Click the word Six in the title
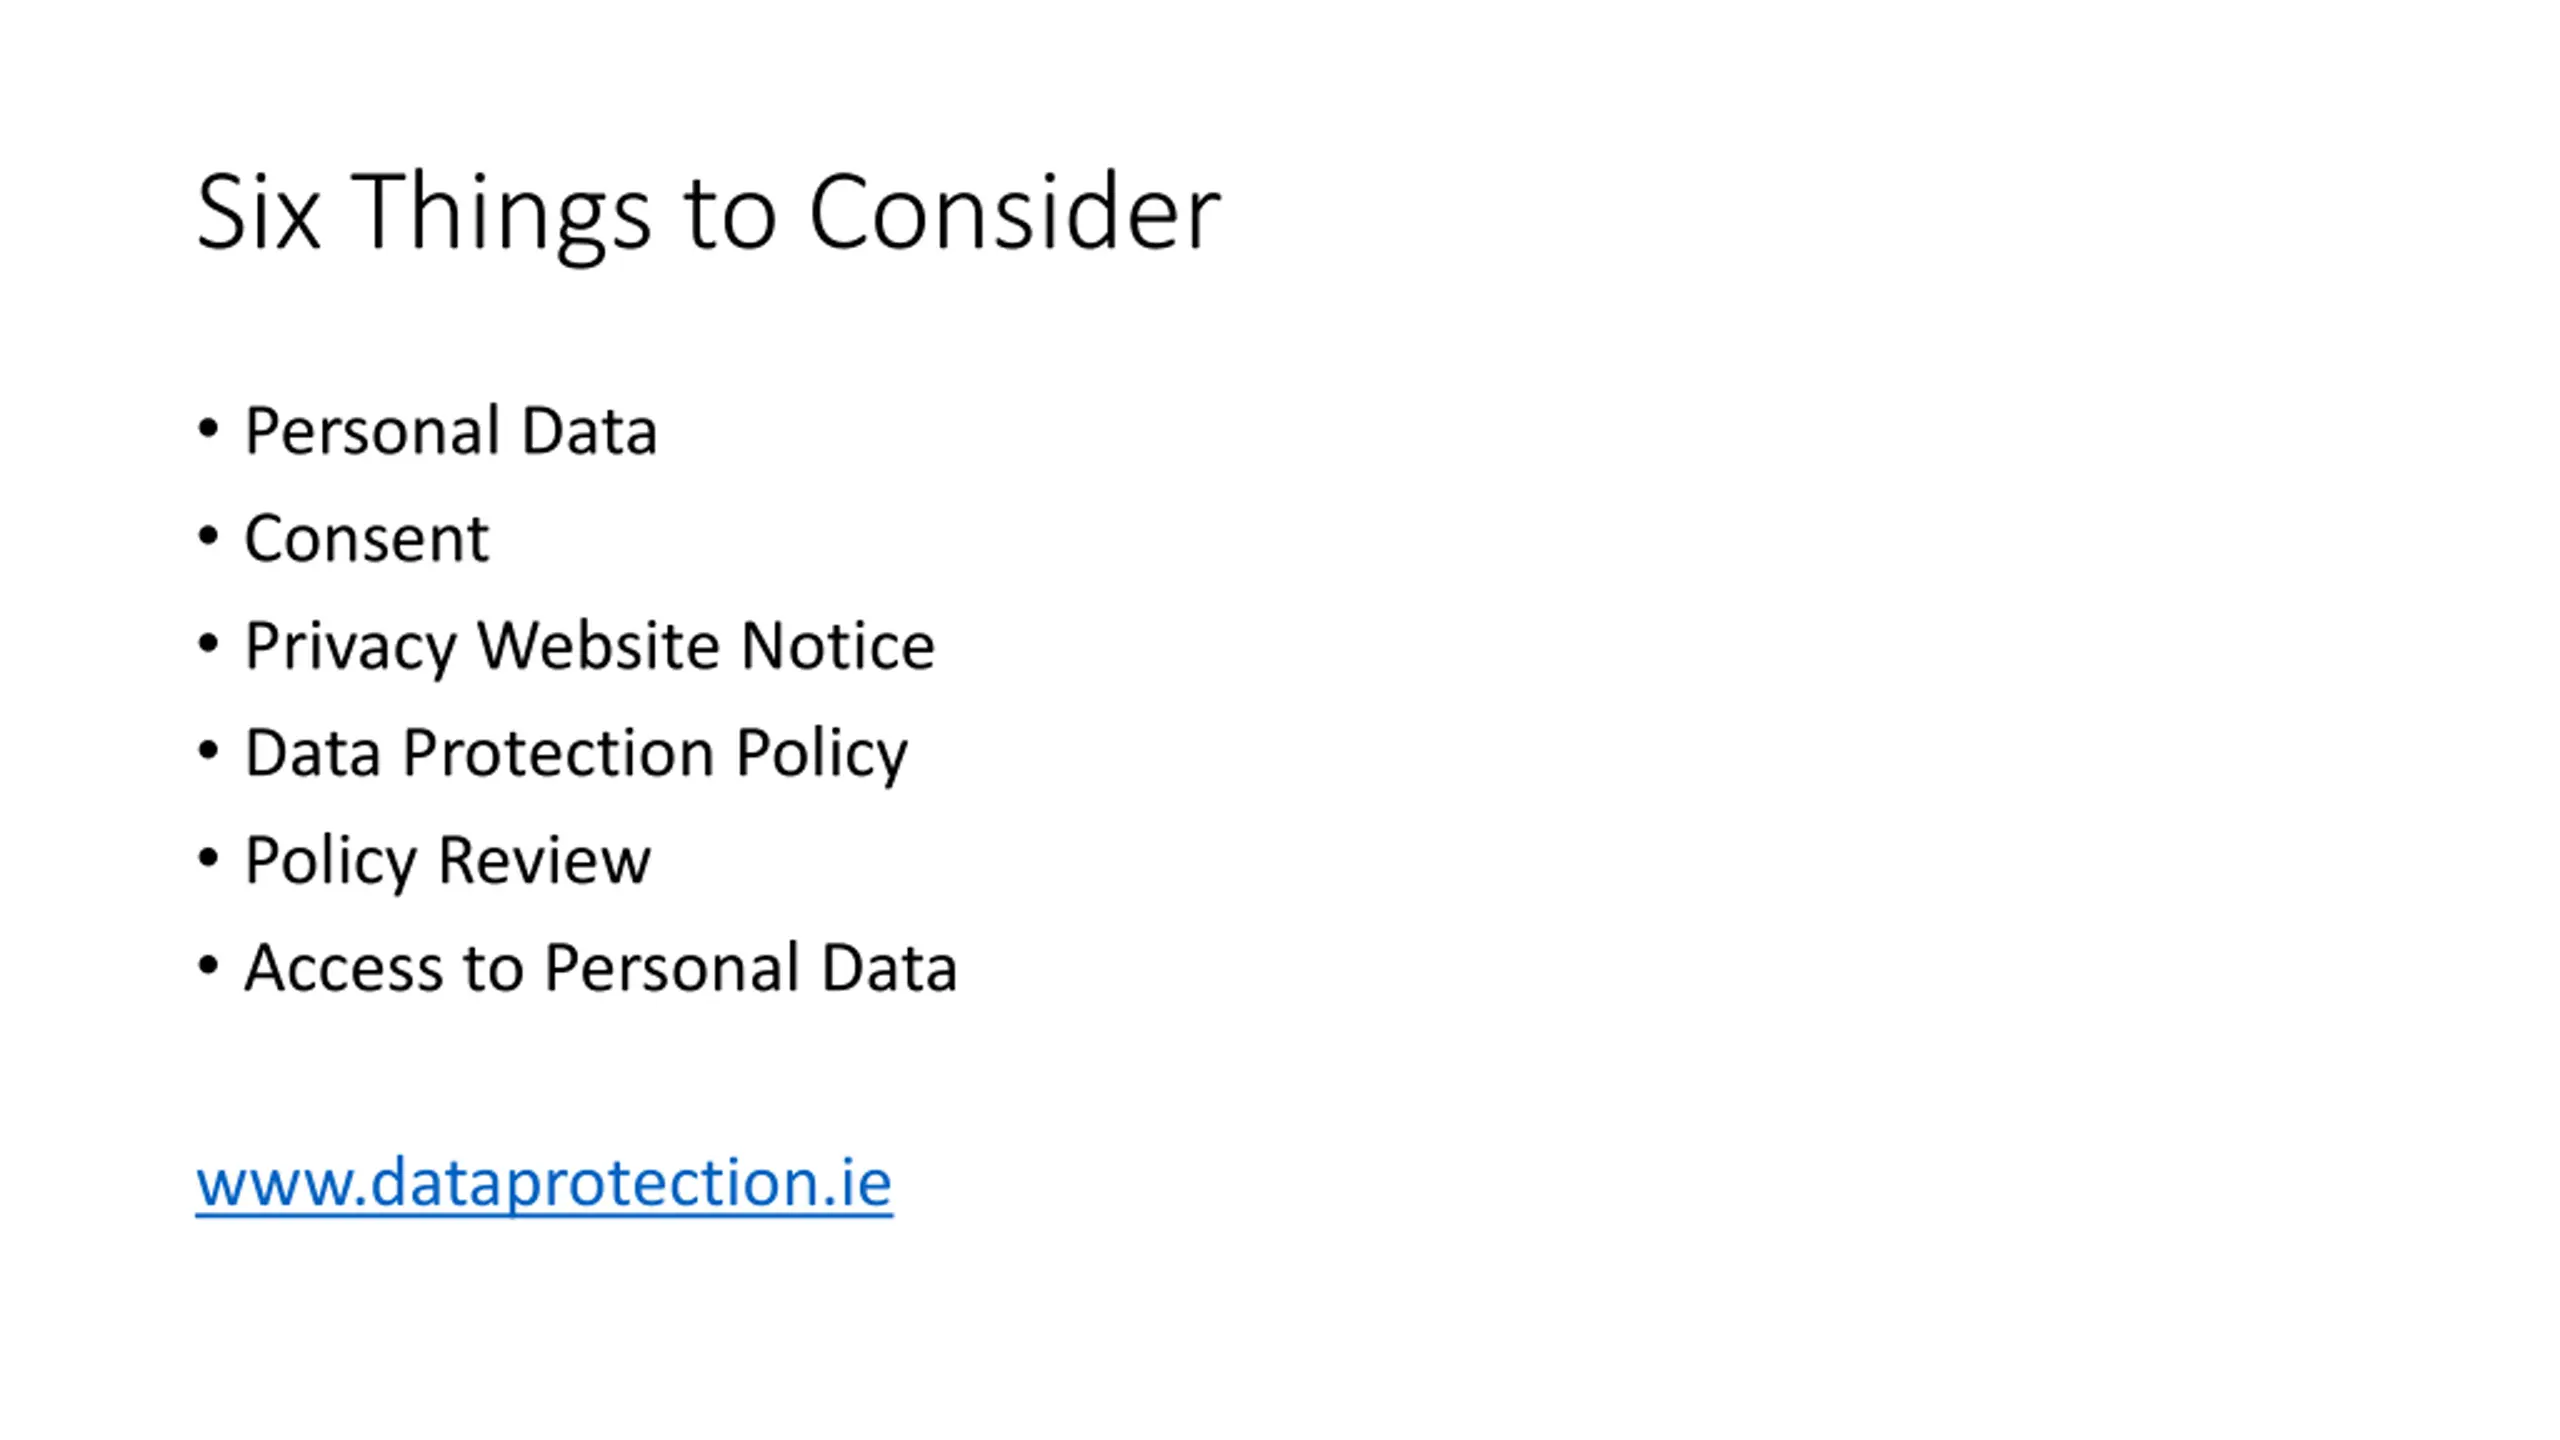The image size is (2560, 1440). pos(258,211)
